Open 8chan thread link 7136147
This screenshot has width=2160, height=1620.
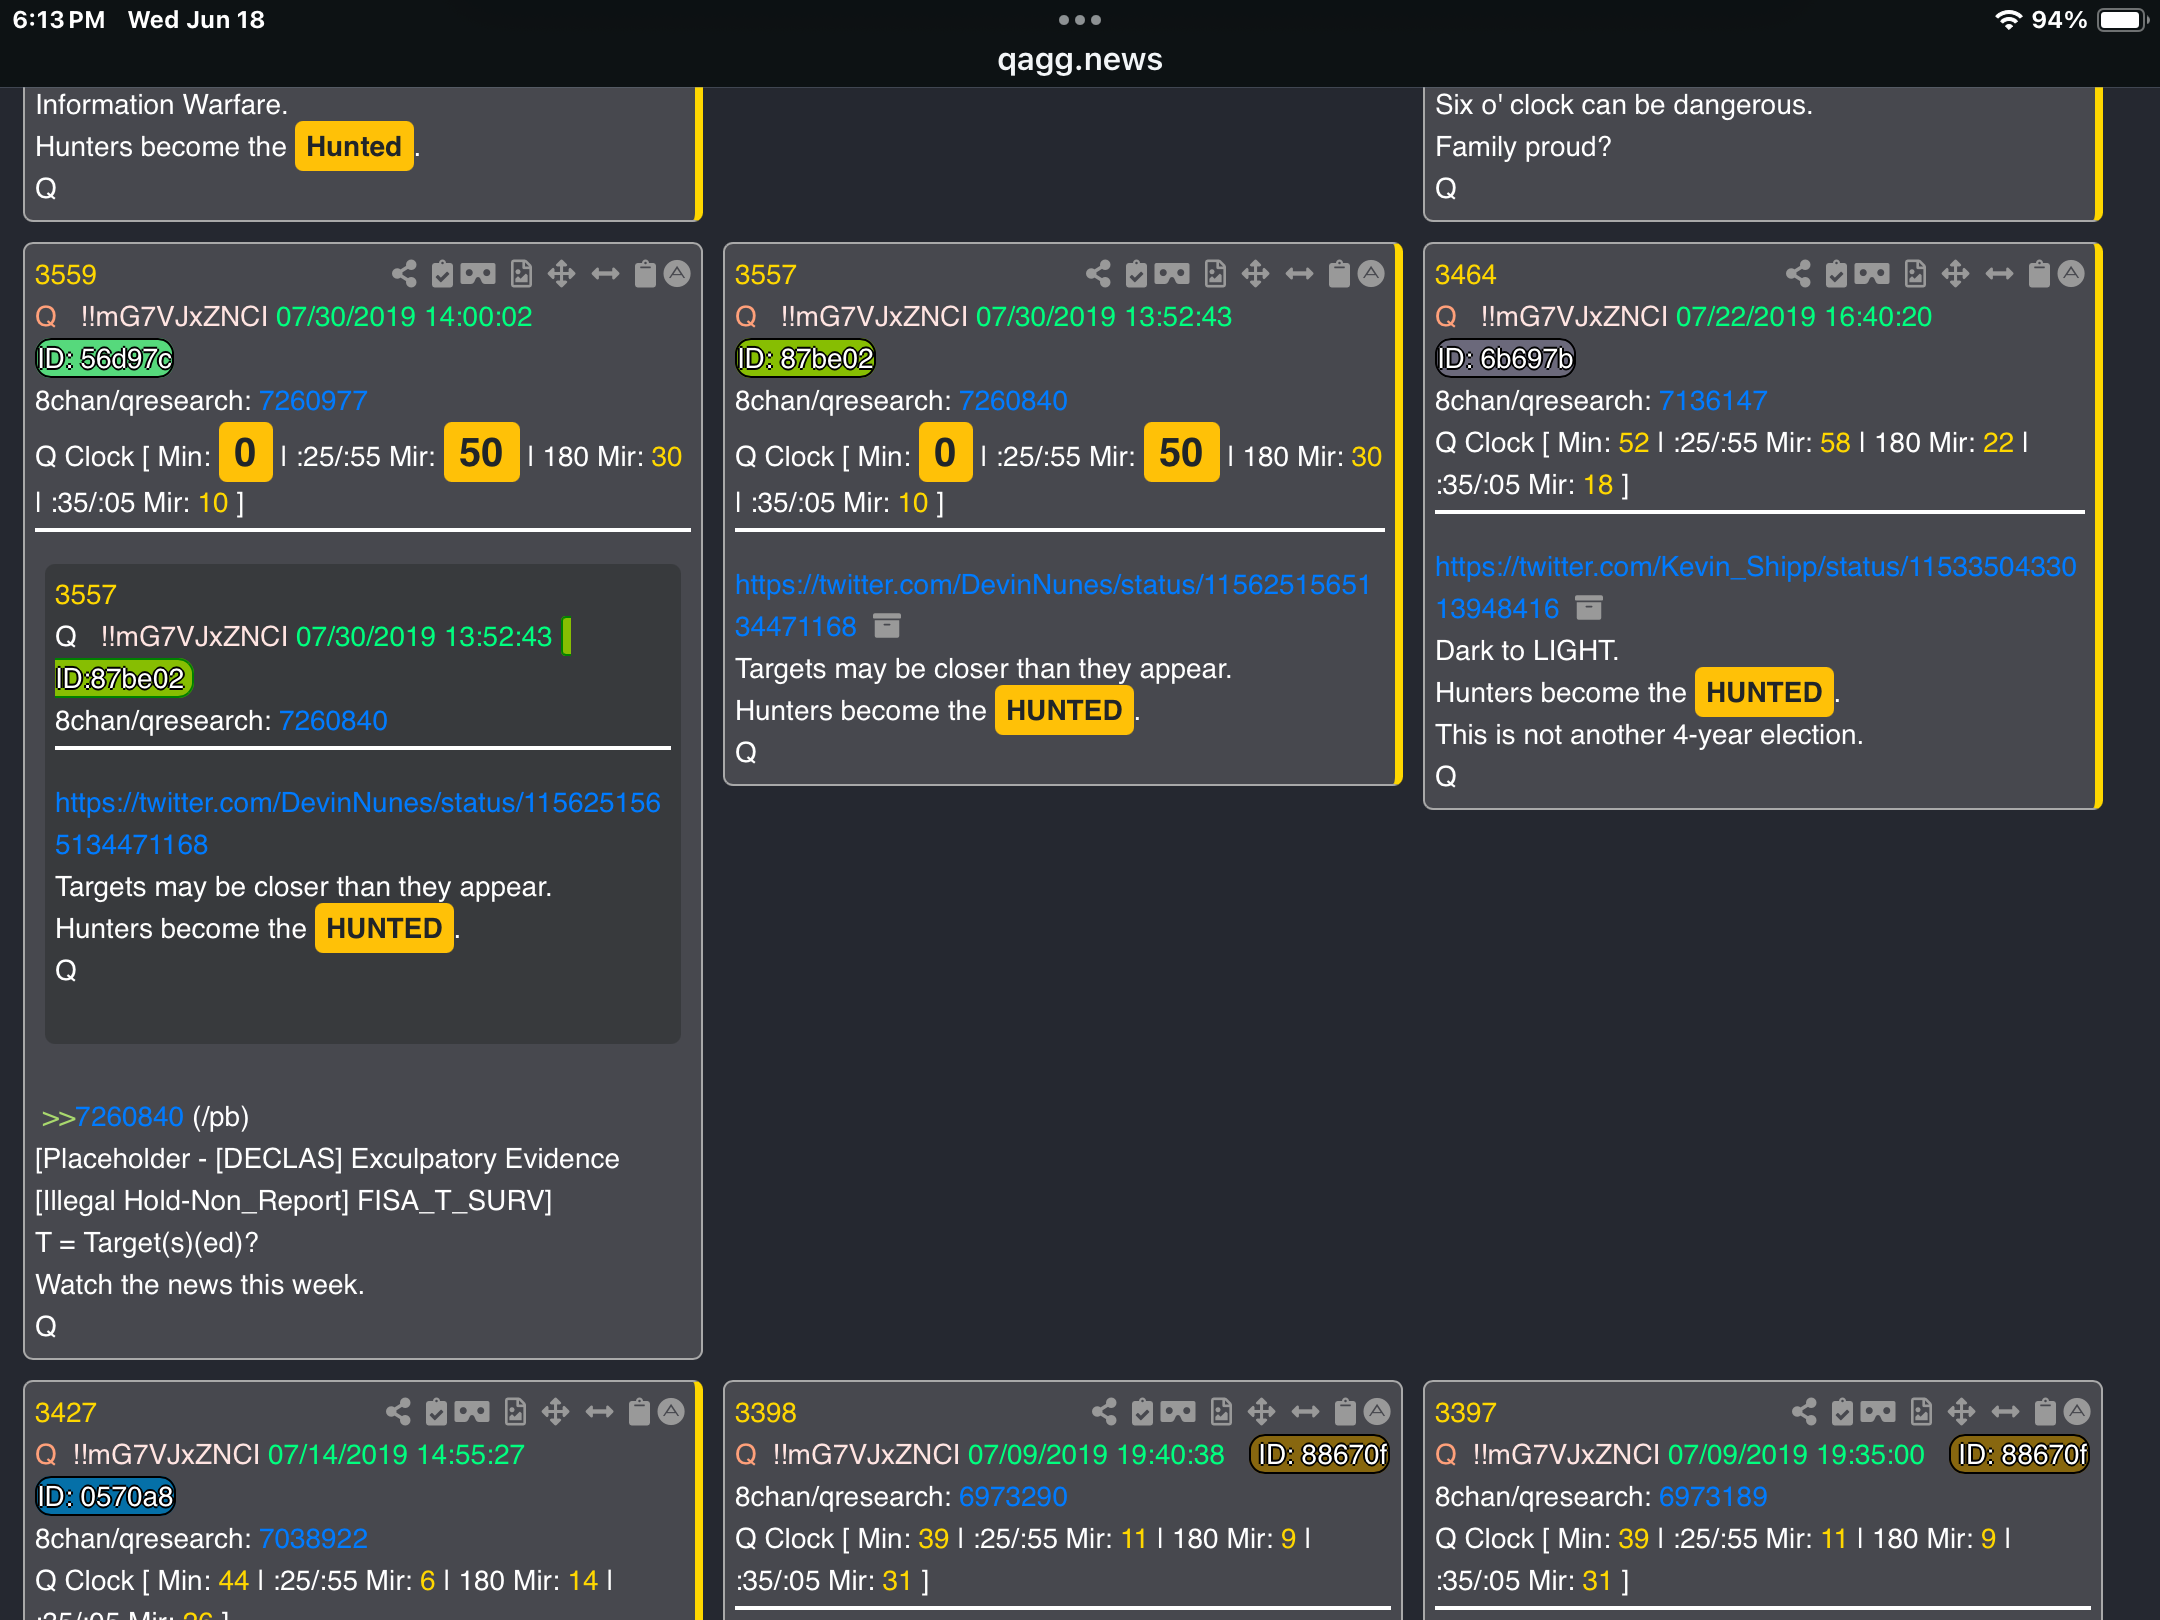1713,401
